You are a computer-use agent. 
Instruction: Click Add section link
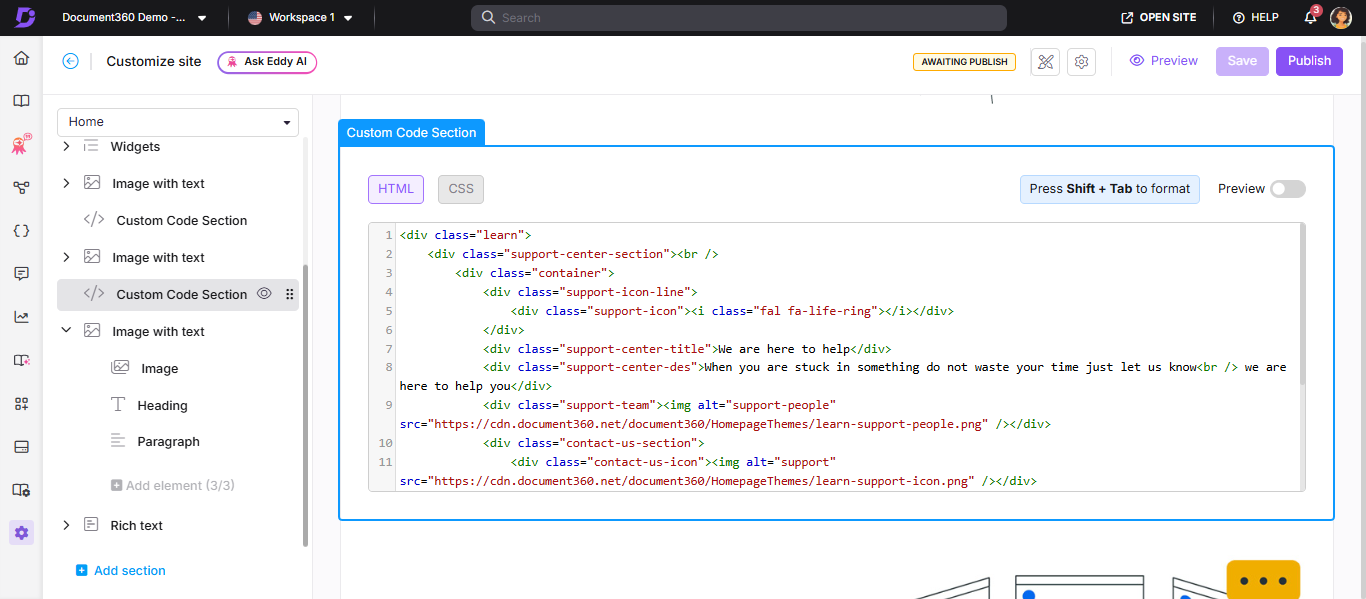click(121, 570)
